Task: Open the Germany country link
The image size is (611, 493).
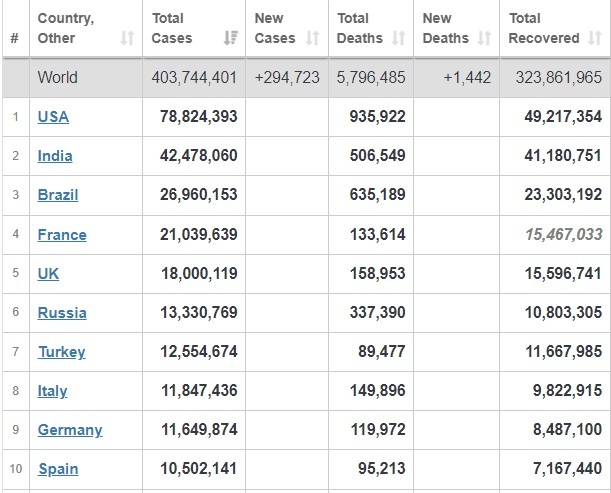Action: [x=70, y=430]
